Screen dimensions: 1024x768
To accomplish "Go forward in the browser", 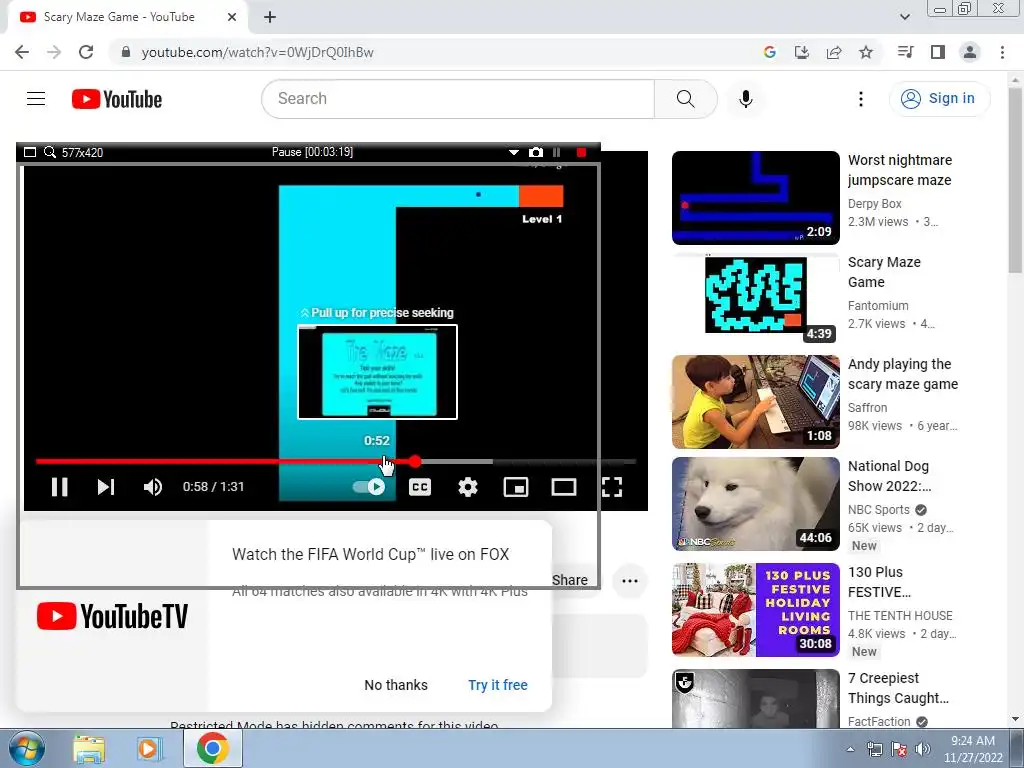I will (54, 52).
